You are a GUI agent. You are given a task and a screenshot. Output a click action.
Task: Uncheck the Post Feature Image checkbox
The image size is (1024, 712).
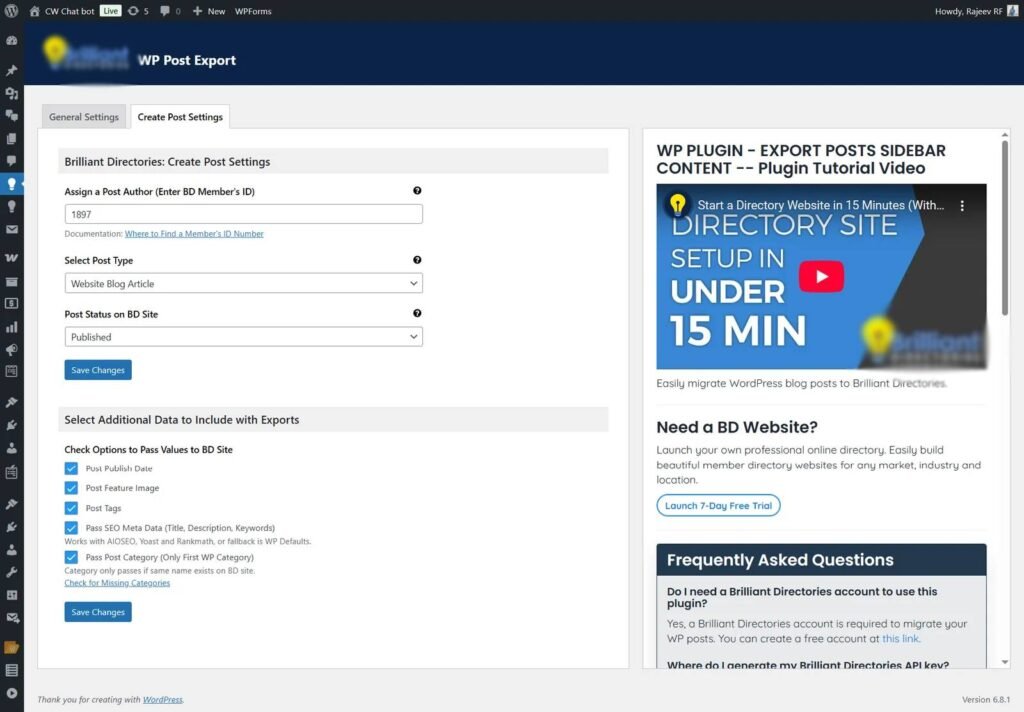71,488
